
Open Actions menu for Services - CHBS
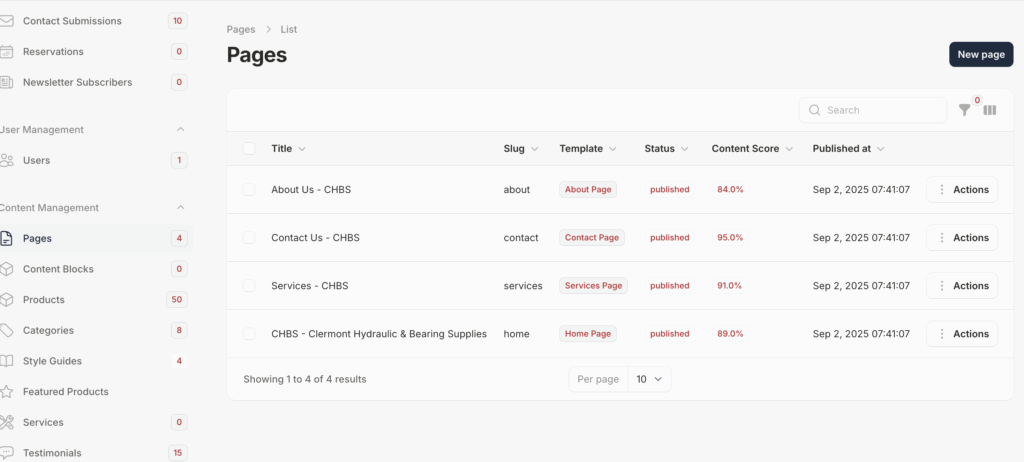point(962,286)
